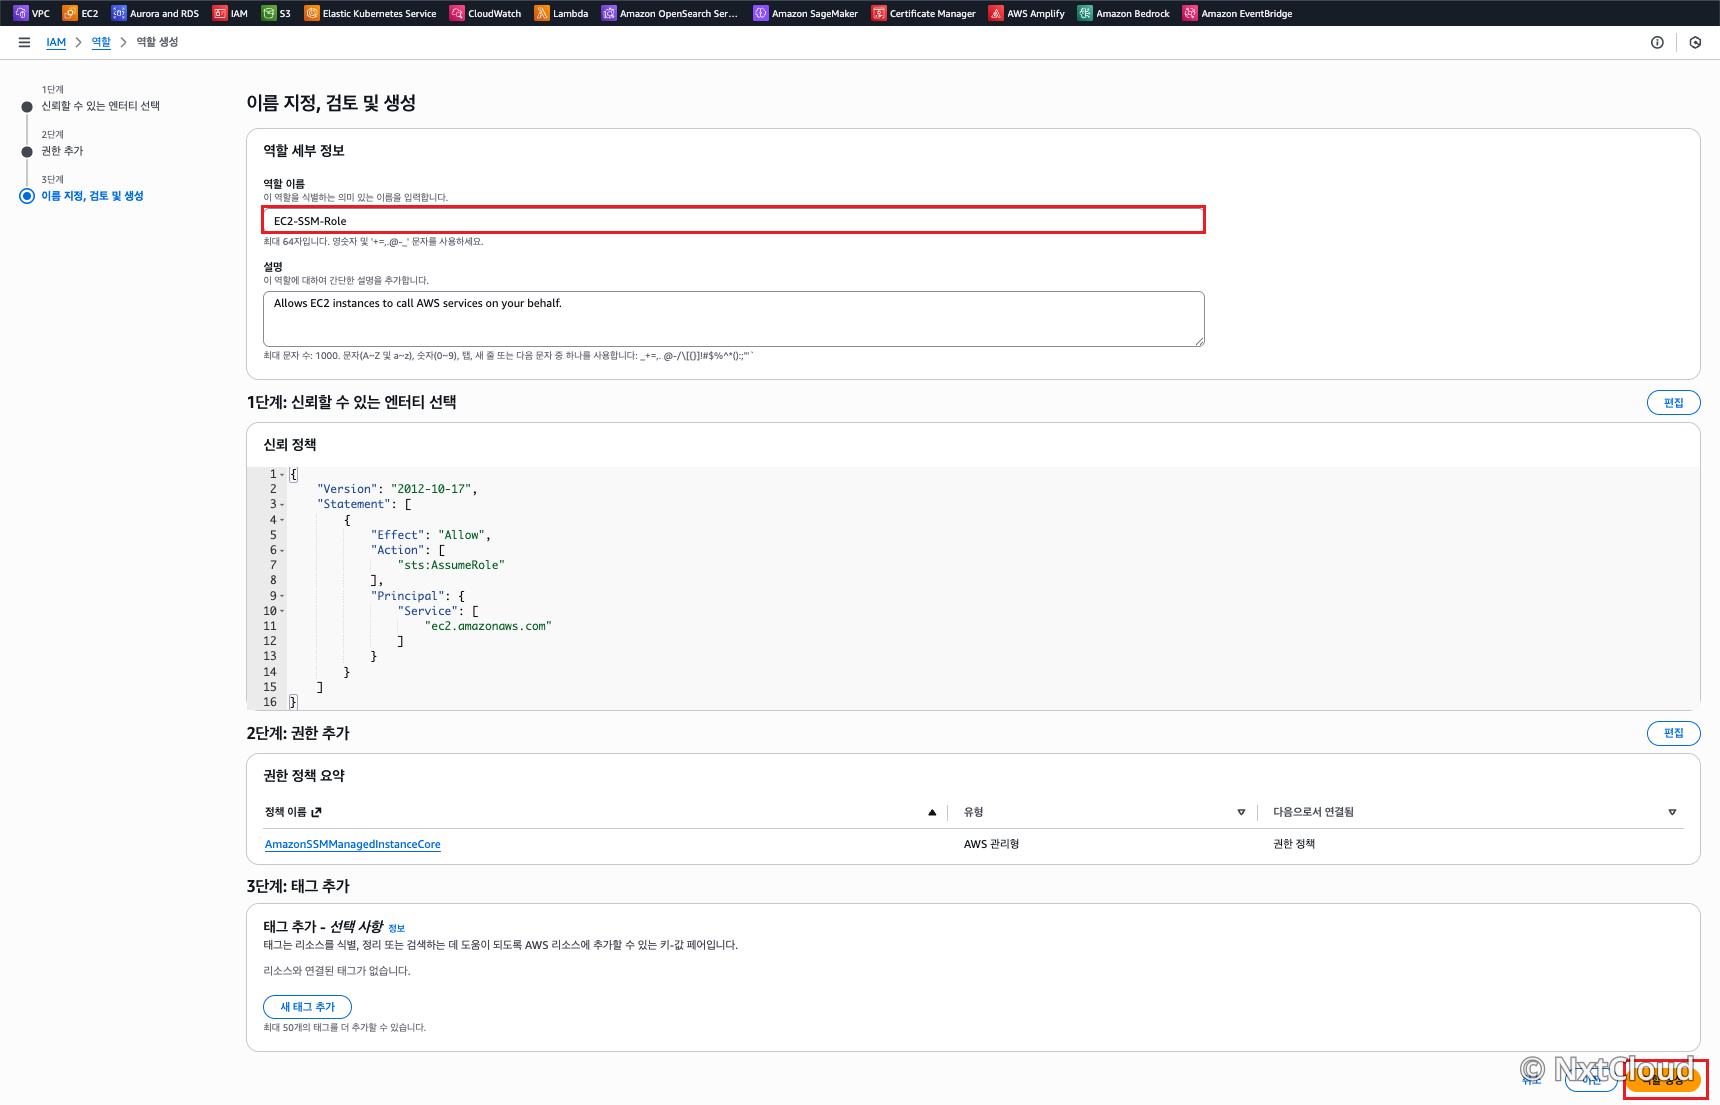Collapse the Principal block at line 9
Viewport: 1720px width, 1105px height.
pyautogui.click(x=282, y=596)
